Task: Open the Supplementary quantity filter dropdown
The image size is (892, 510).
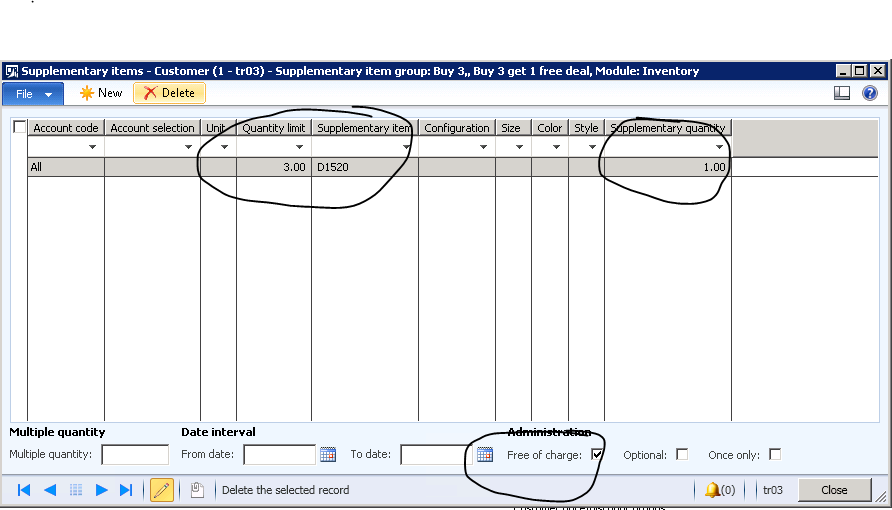Action: (x=719, y=147)
